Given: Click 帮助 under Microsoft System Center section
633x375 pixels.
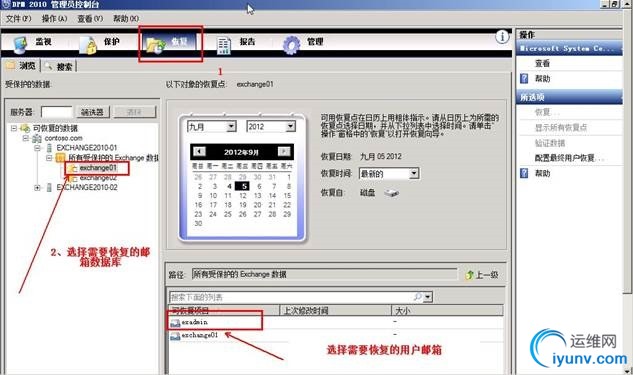Looking at the screenshot, I should 542,79.
